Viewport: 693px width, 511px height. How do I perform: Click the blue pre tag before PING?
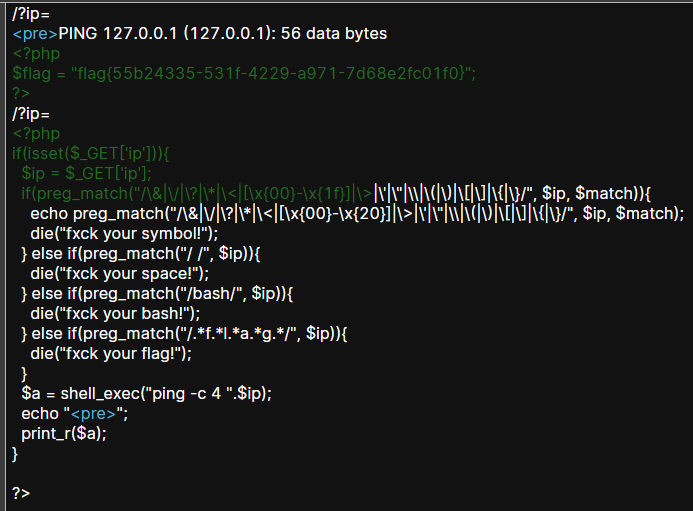[35, 34]
